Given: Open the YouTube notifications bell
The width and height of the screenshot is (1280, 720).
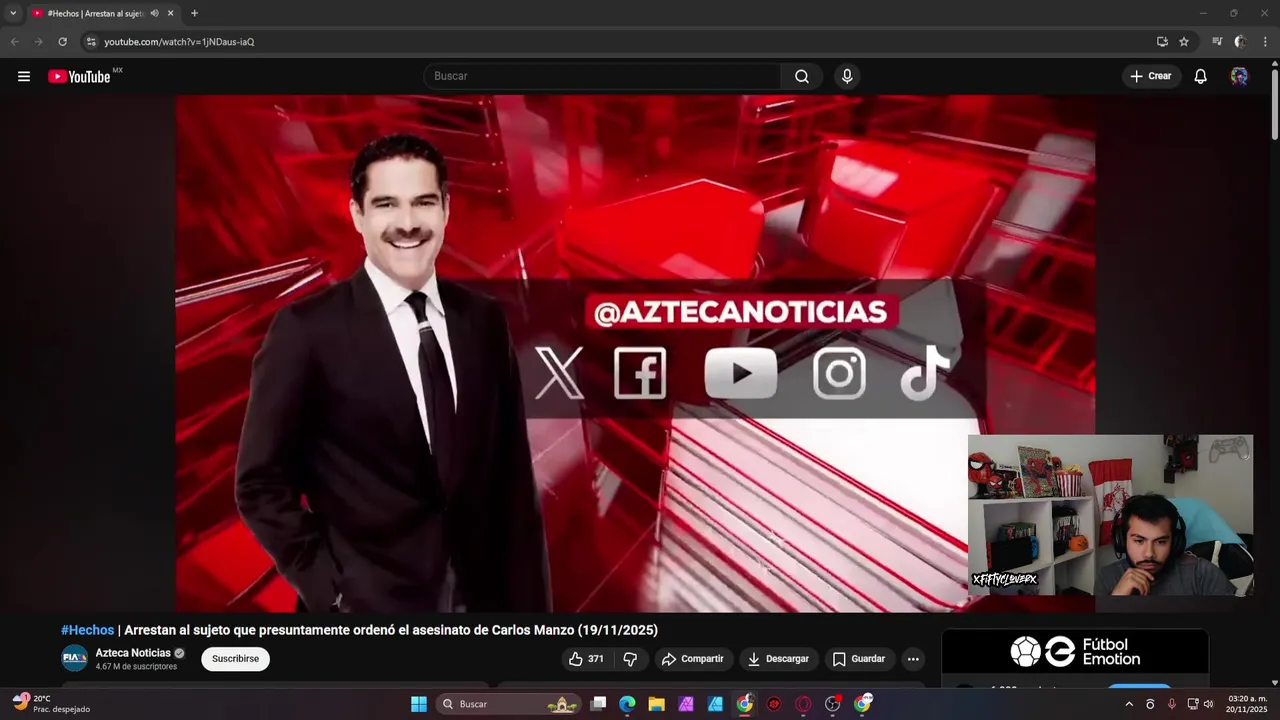Looking at the screenshot, I should click(1201, 76).
